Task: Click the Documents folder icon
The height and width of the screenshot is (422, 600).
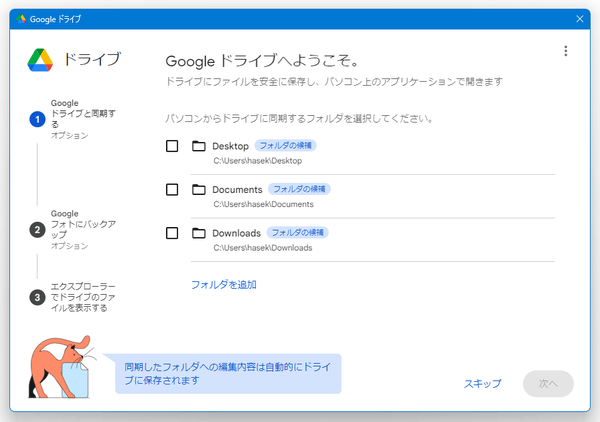Action: (199, 189)
